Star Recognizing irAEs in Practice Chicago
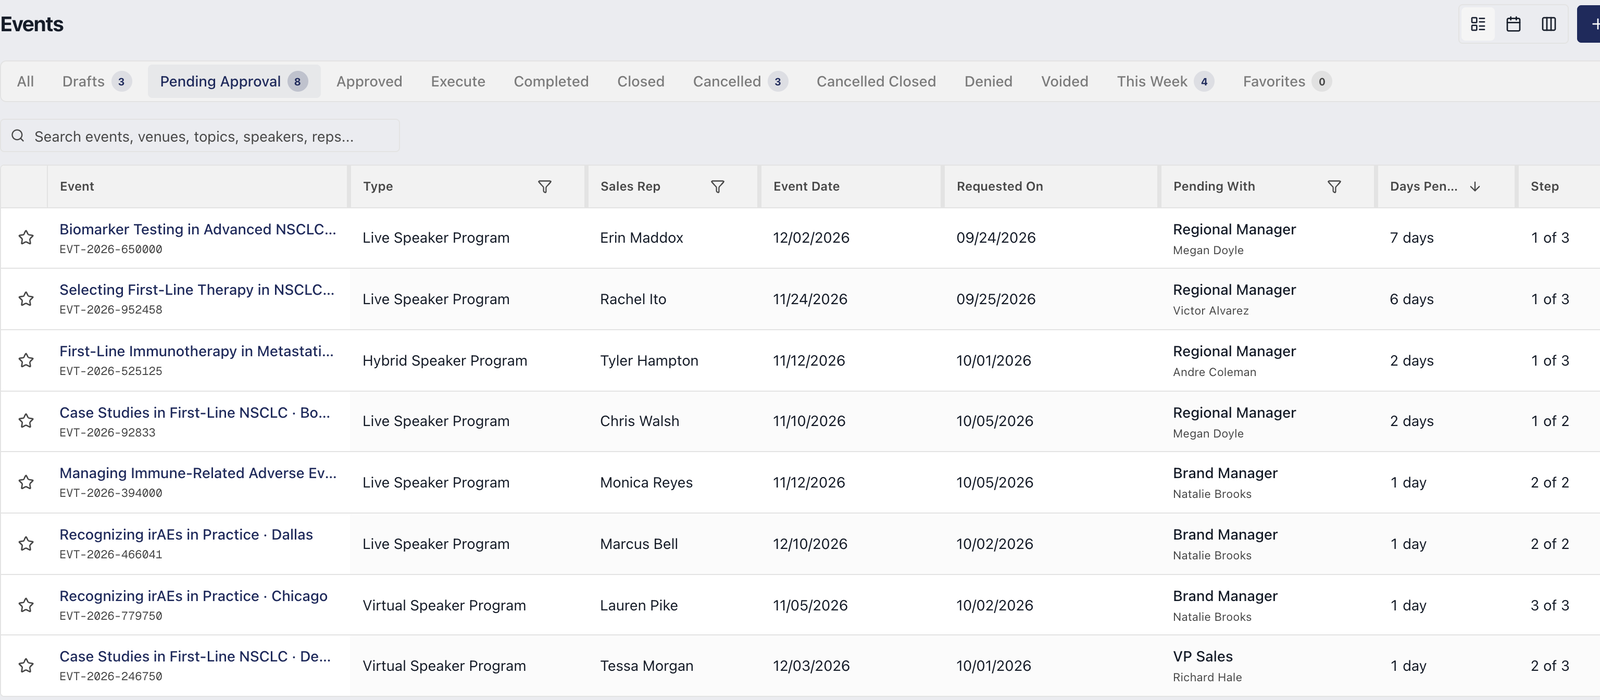This screenshot has height=700, width=1600. [x=26, y=605]
